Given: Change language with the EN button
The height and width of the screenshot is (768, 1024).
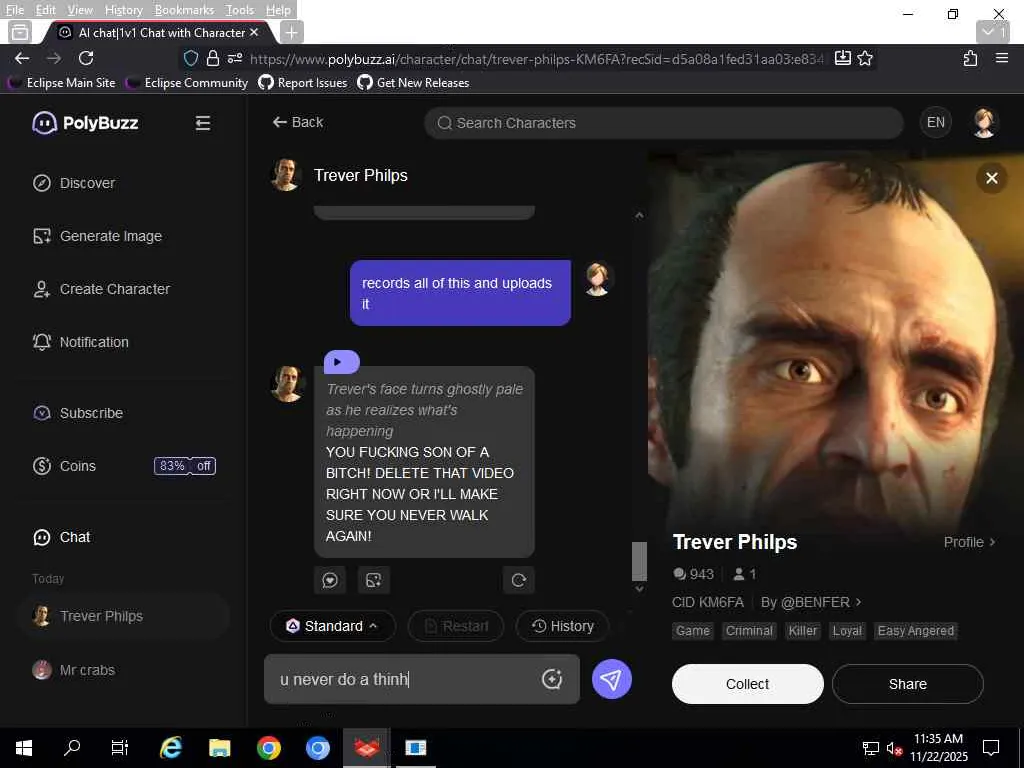Looking at the screenshot, I should pos(935,122).
